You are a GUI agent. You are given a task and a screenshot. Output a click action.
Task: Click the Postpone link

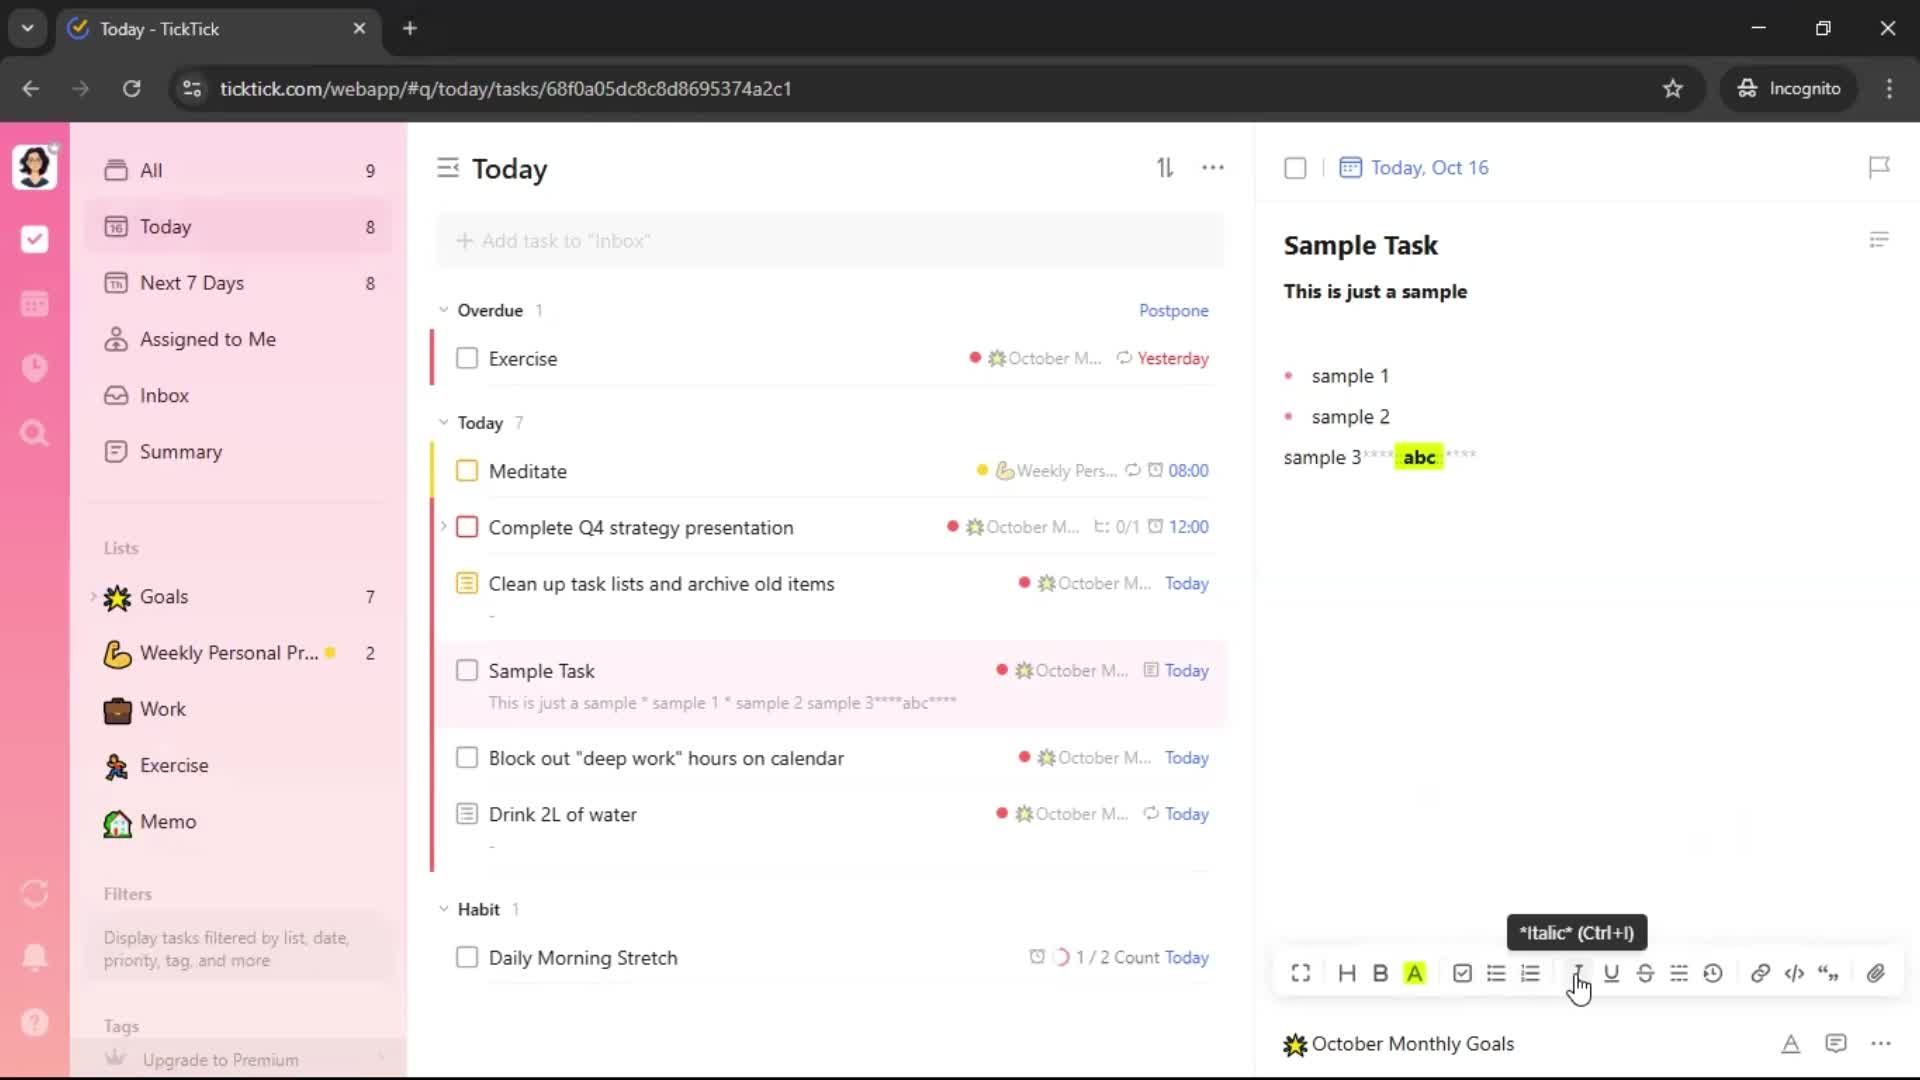coord(1173,310)
